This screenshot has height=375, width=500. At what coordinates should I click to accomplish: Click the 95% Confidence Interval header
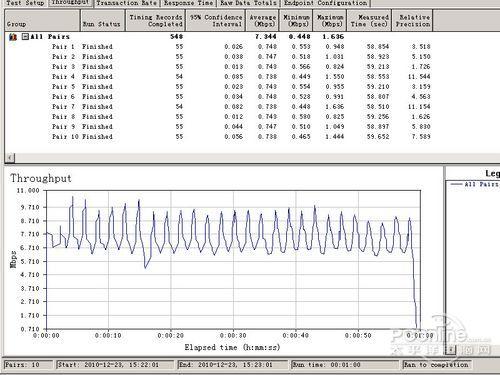[216, 21]
